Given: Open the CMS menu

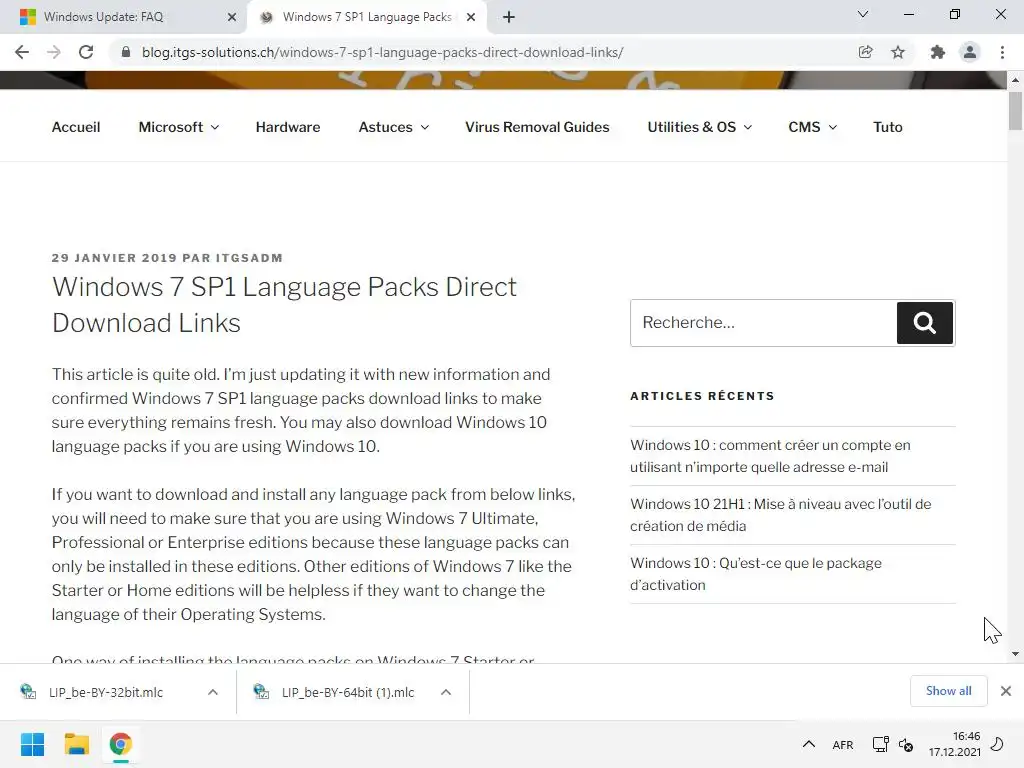Looking at the screenshot, I should click(x=804, y=127).
